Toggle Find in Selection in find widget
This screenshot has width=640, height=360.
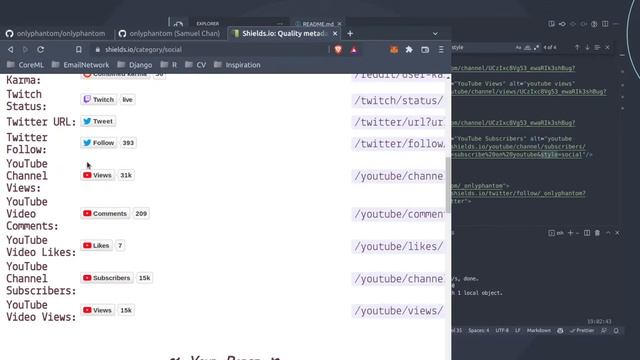point(597,47)
